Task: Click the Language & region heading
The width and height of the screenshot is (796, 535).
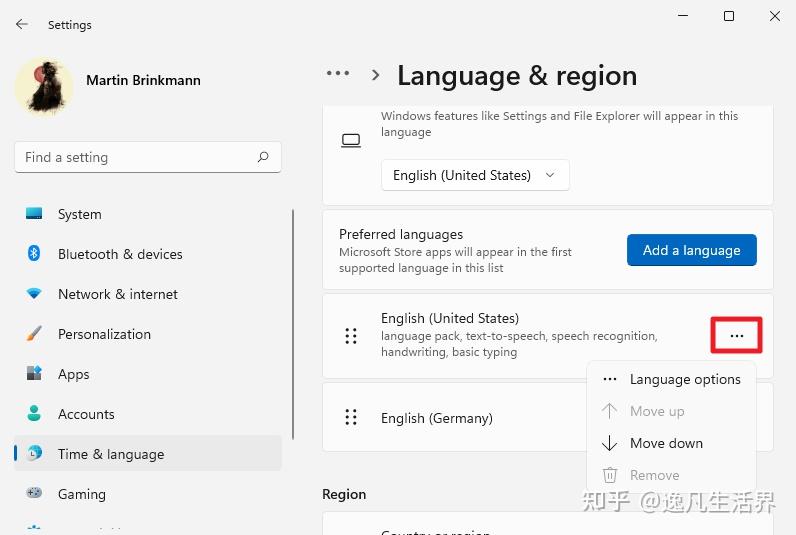Action: point(517,76)
